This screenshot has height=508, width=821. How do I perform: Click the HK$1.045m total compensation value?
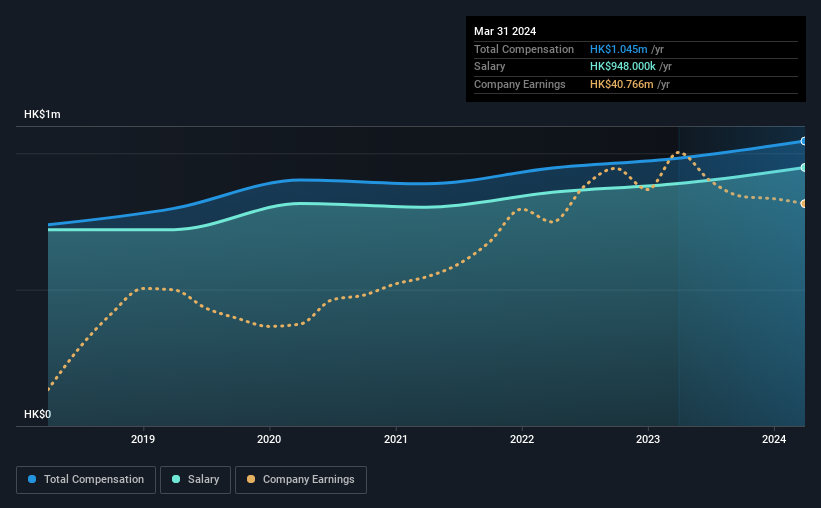[x=618, y=49]
